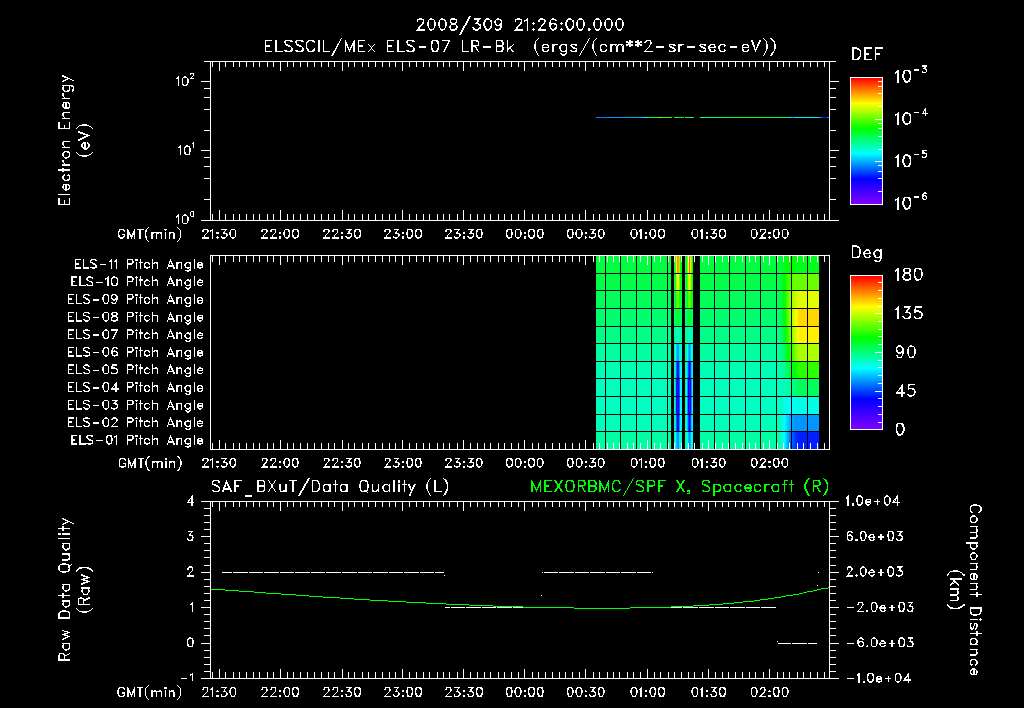The height and width of the screenshot is (708, 1024).
Task: Click the 1.0e+04 right-axis distance tick
Action: point(872,501)
